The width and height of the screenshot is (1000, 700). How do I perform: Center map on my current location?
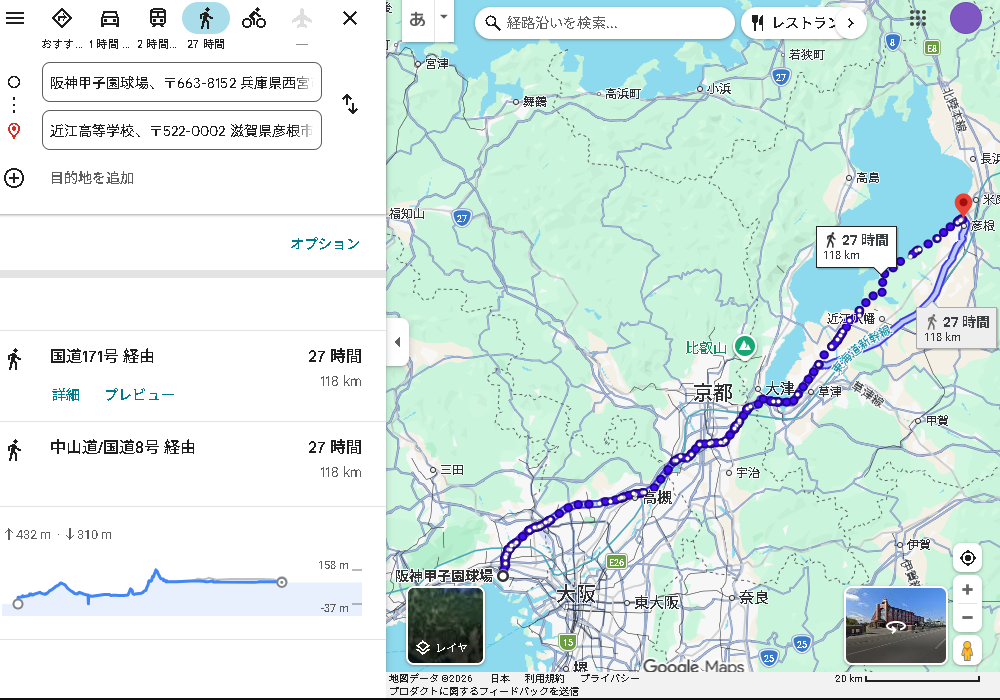(967, 558)
